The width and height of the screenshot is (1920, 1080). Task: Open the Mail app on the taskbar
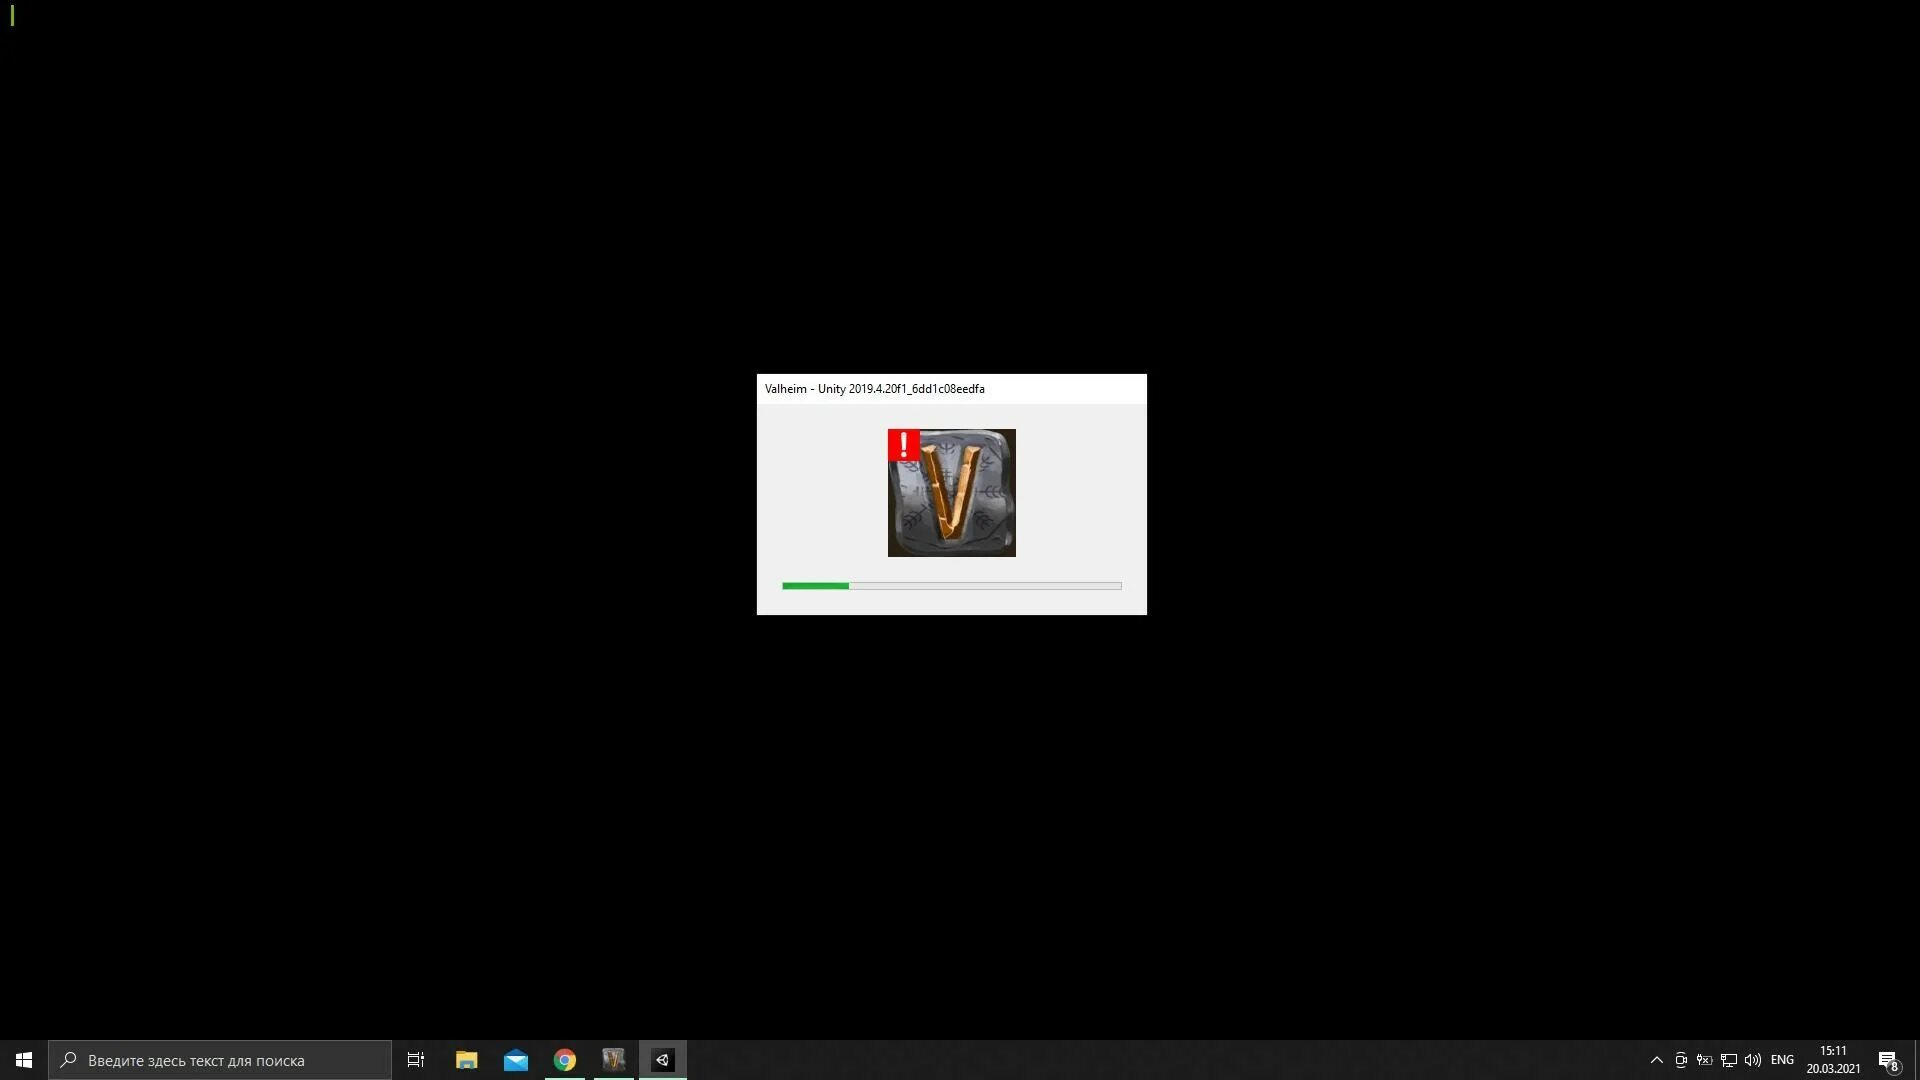pyautogui.click(x=515, y=1060)
